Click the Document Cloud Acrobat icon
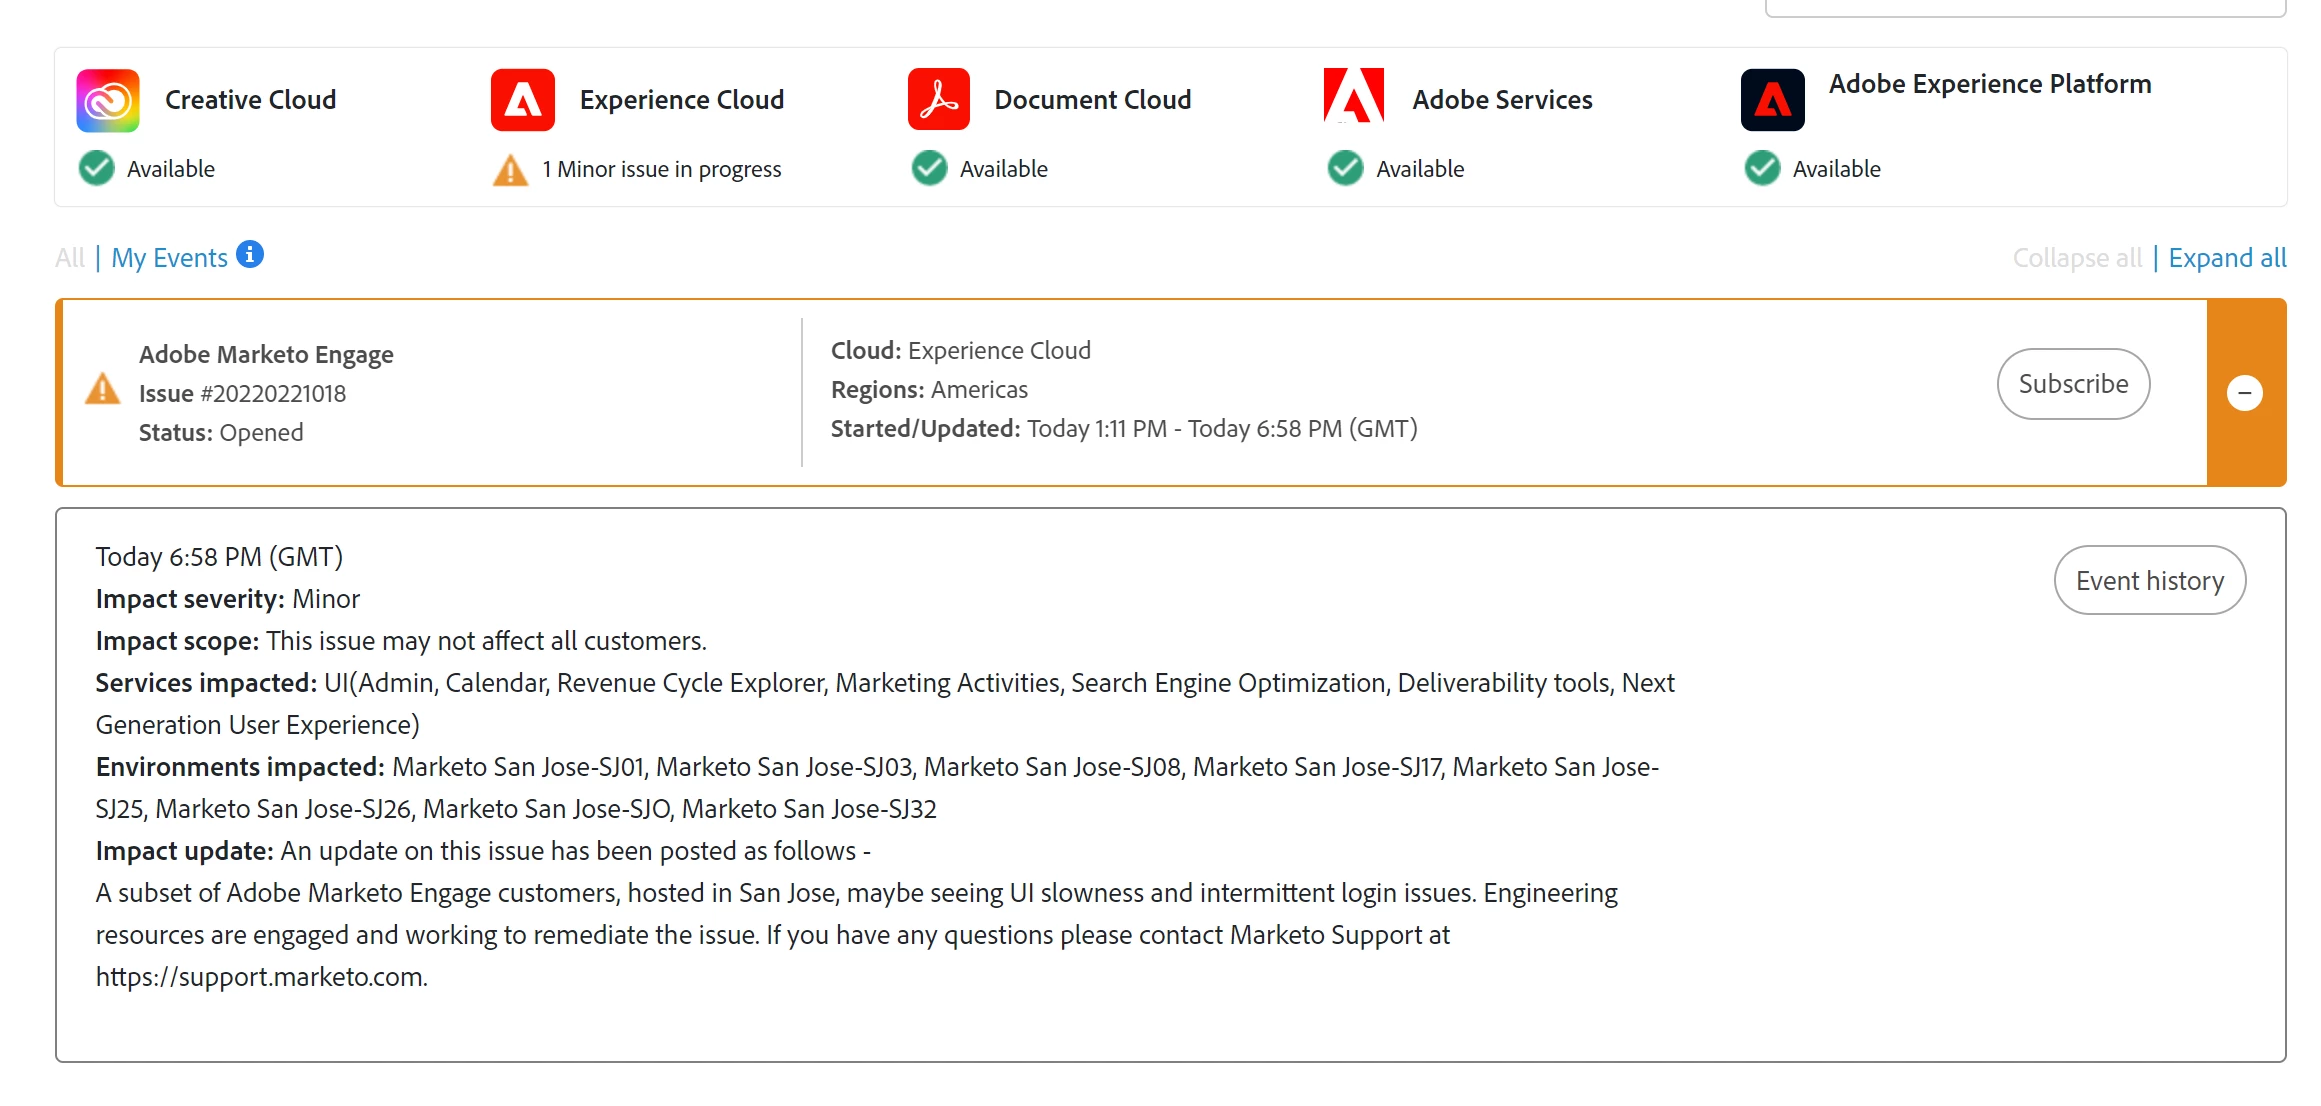The image size is (2321, 1106). tap(939, 100)
